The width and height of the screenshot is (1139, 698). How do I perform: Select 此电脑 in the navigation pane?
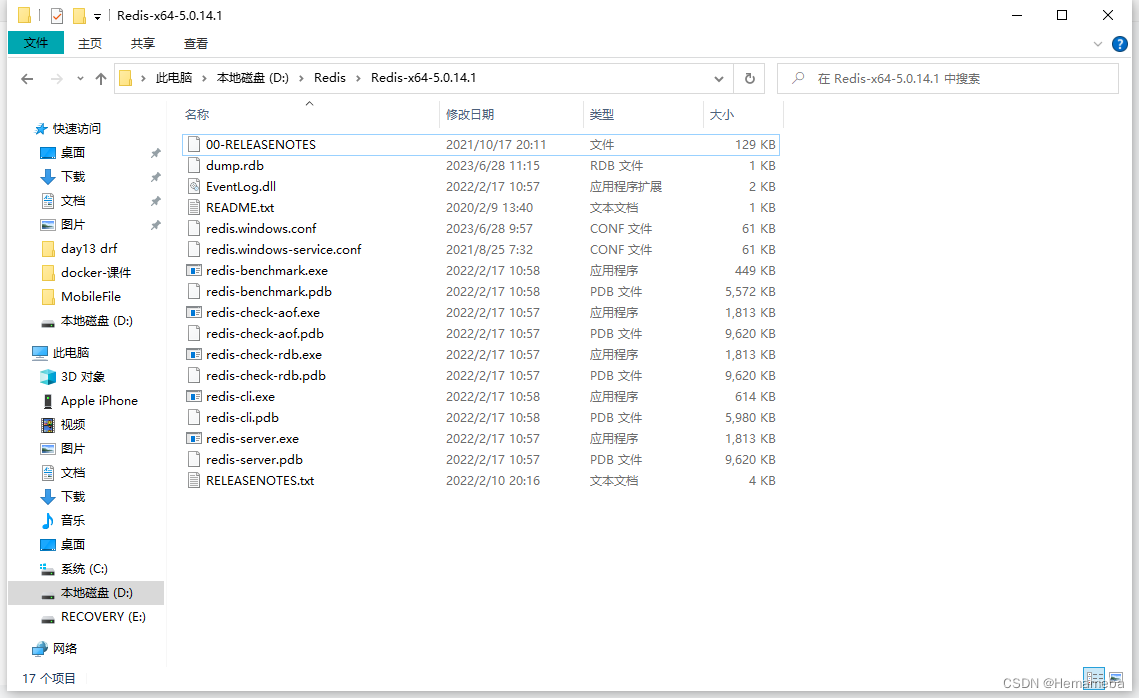pyautogui.click(x=70, y=353)
